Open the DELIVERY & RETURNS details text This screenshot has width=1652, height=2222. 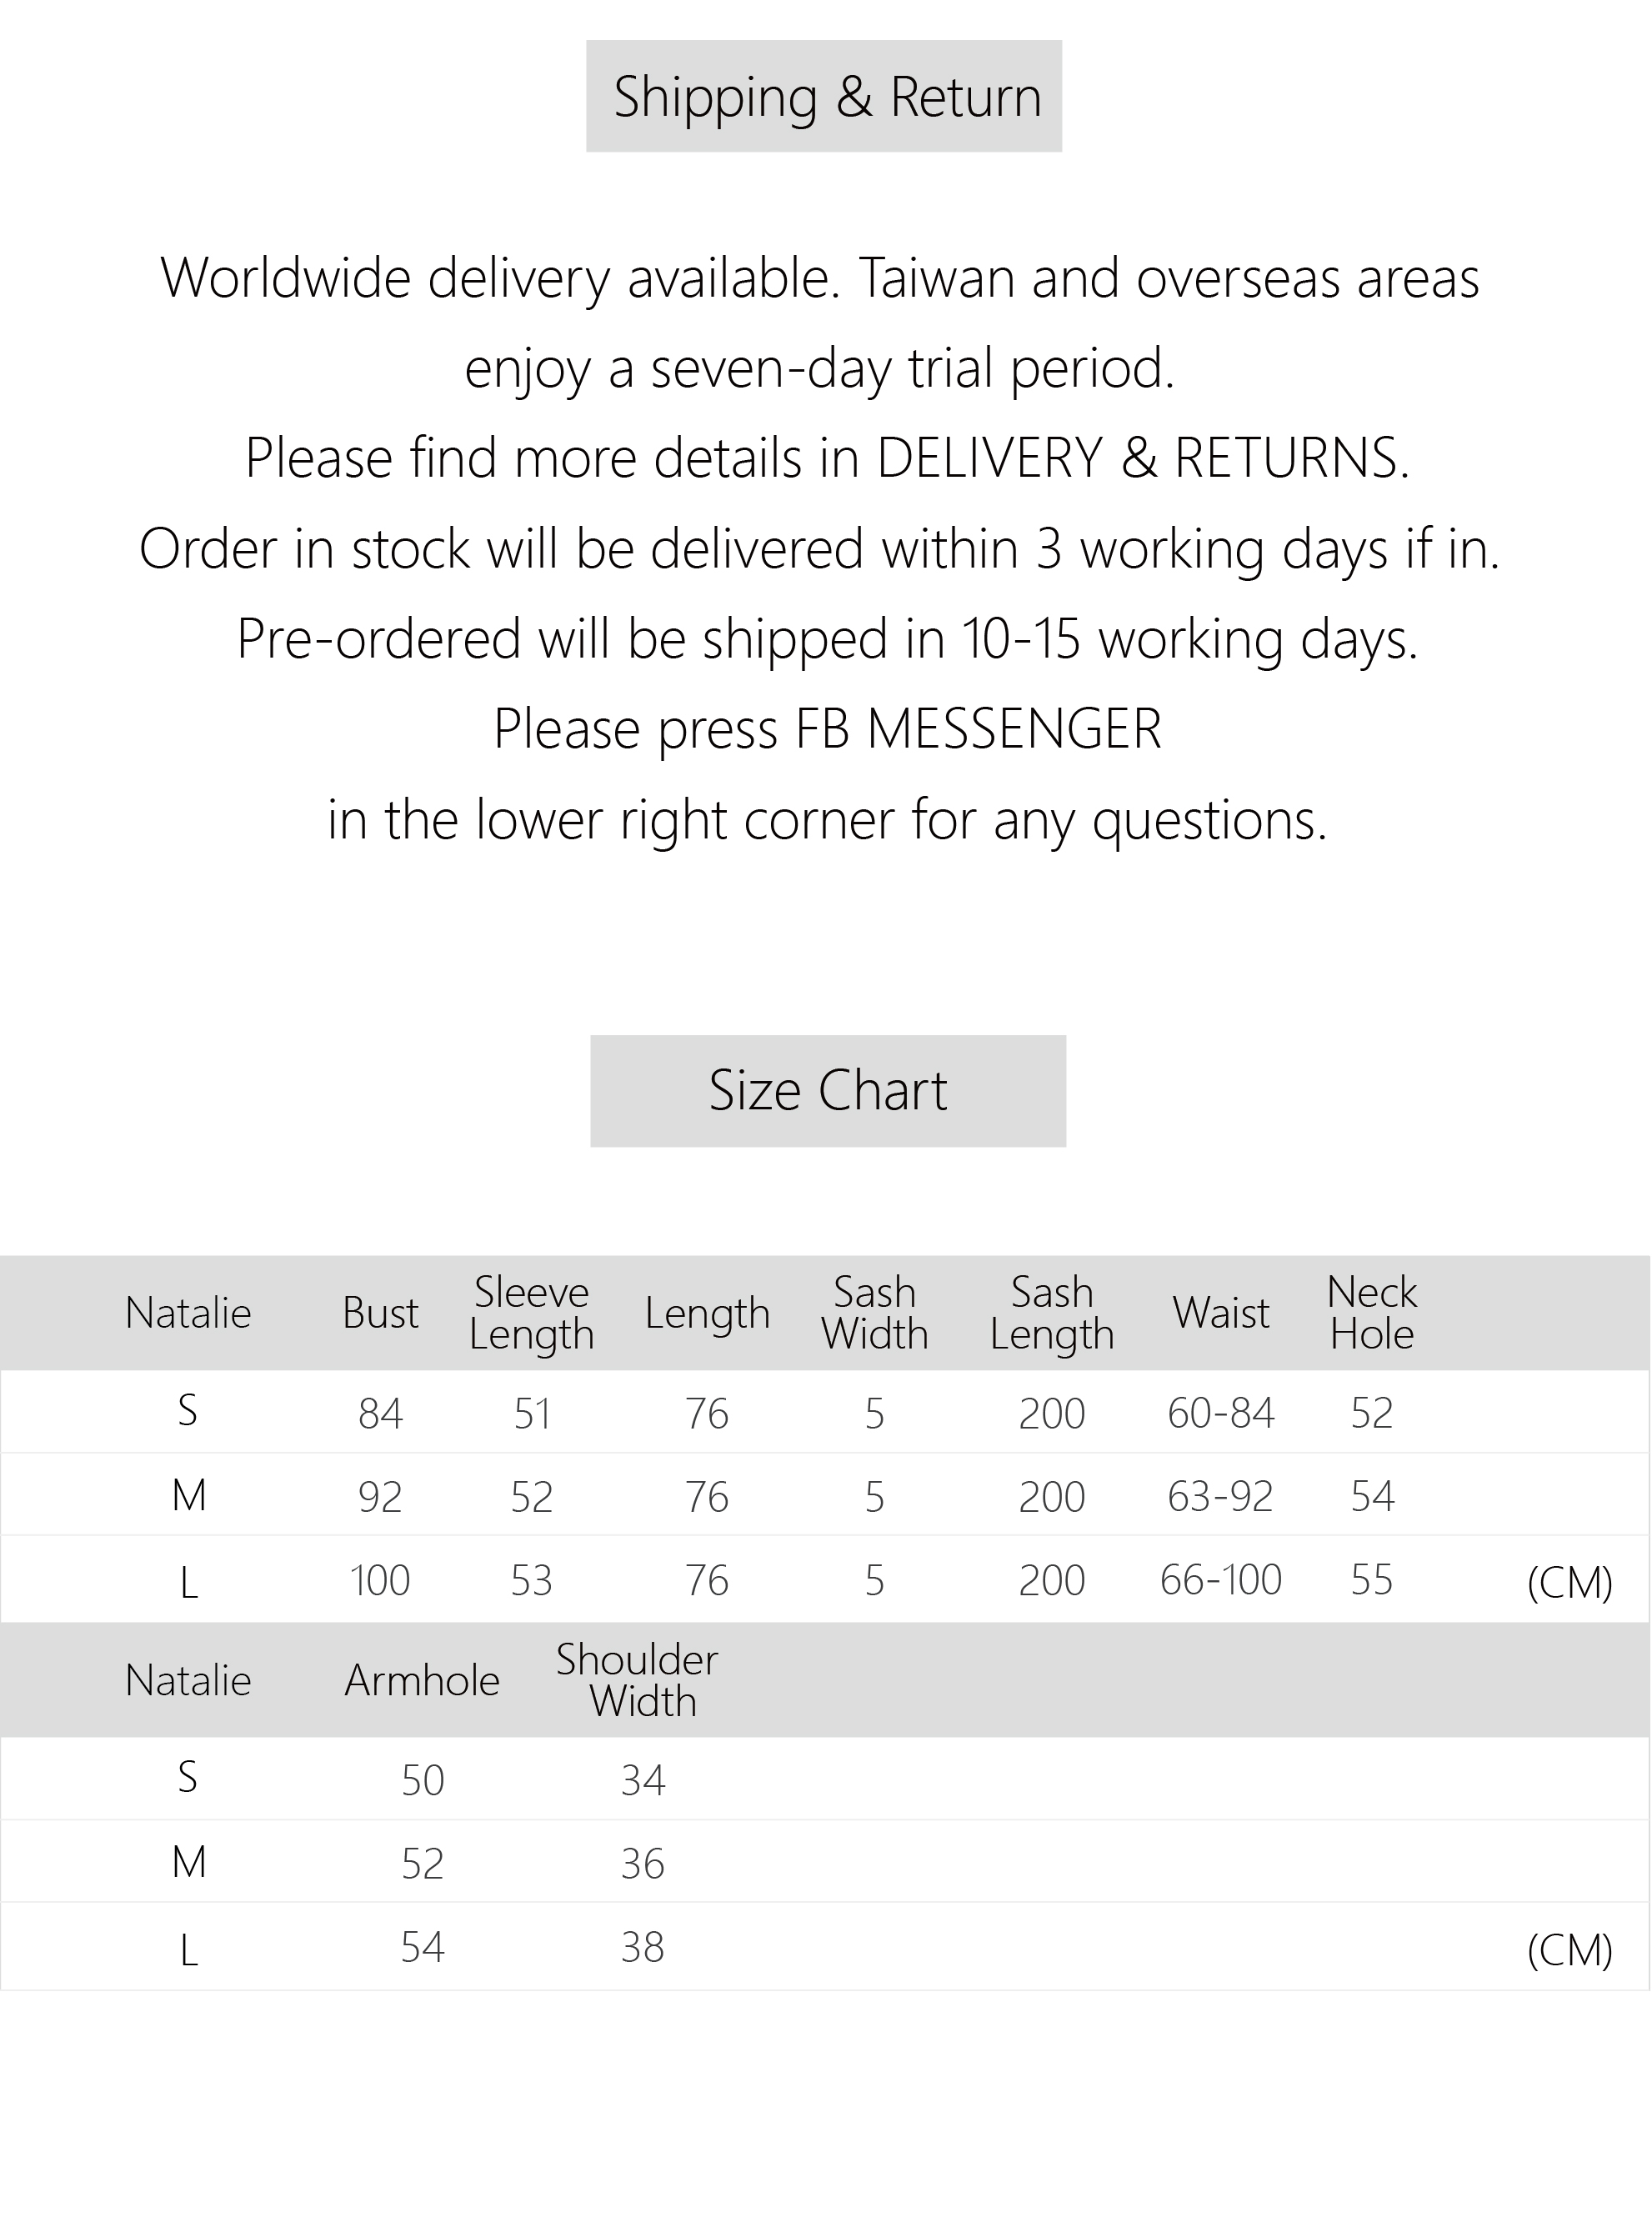[1142, 458]
